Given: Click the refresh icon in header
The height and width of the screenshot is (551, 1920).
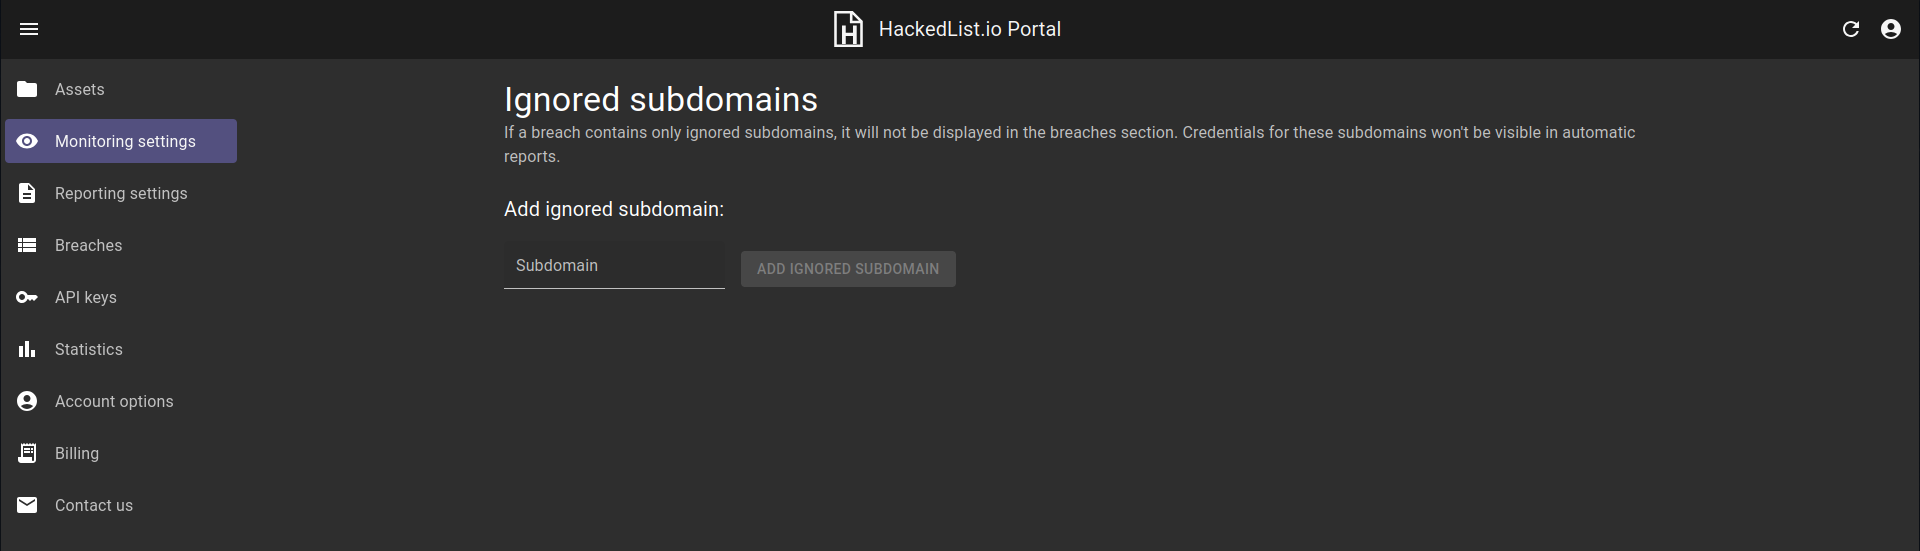Looking at the screenshot, I should [x=1851, y=29].
